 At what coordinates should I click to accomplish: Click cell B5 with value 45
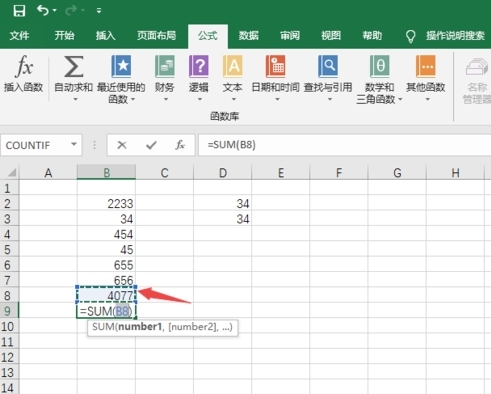[106, 250]
